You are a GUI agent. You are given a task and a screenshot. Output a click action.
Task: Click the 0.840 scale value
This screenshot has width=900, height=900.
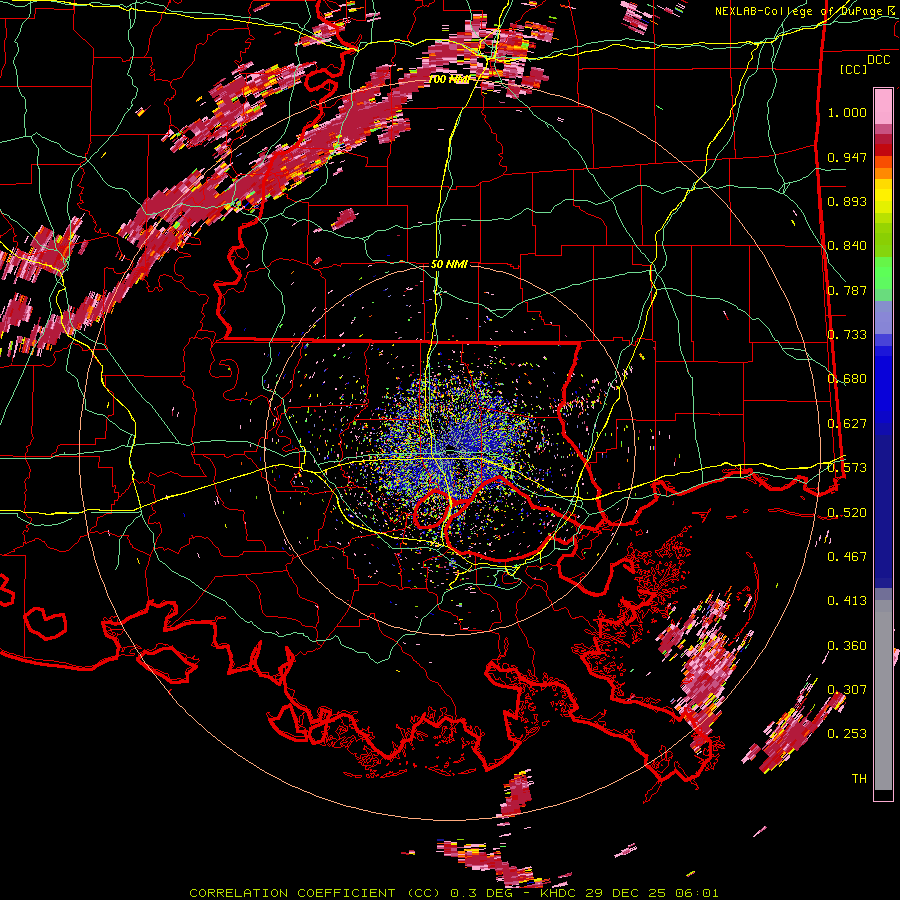tap(847, 246)
